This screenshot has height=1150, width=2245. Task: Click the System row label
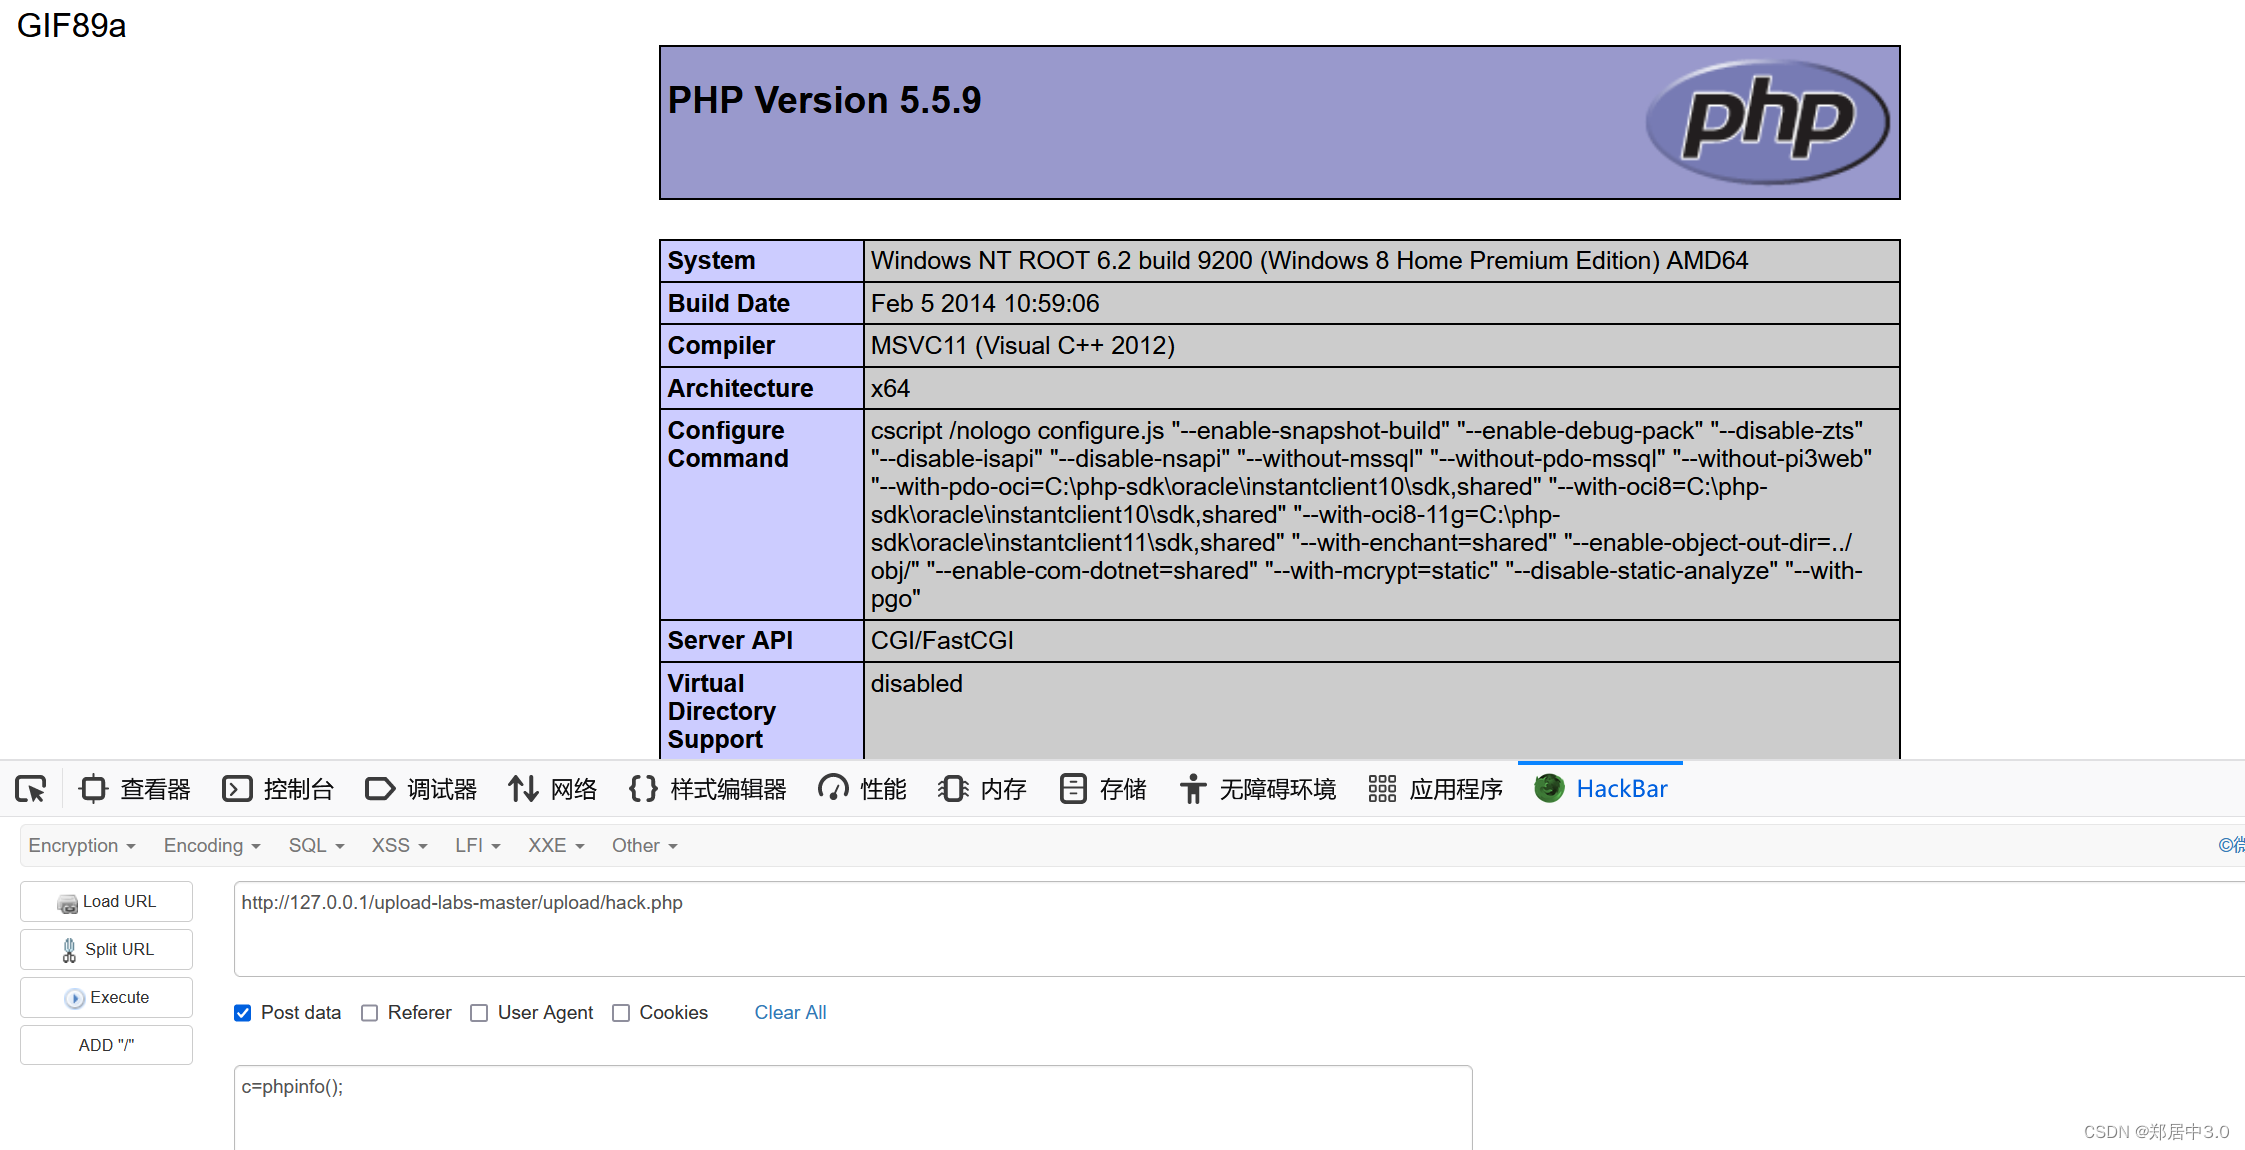point(711,261)
